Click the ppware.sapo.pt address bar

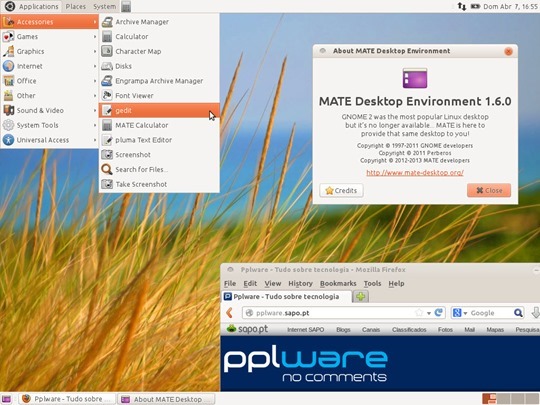click(x=331, y=313)
